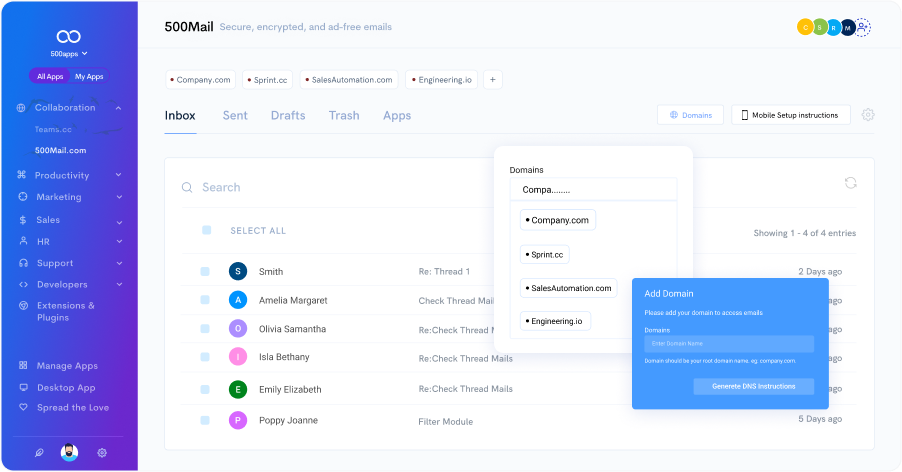Open Mobile Setup instructions

[791, 115]
